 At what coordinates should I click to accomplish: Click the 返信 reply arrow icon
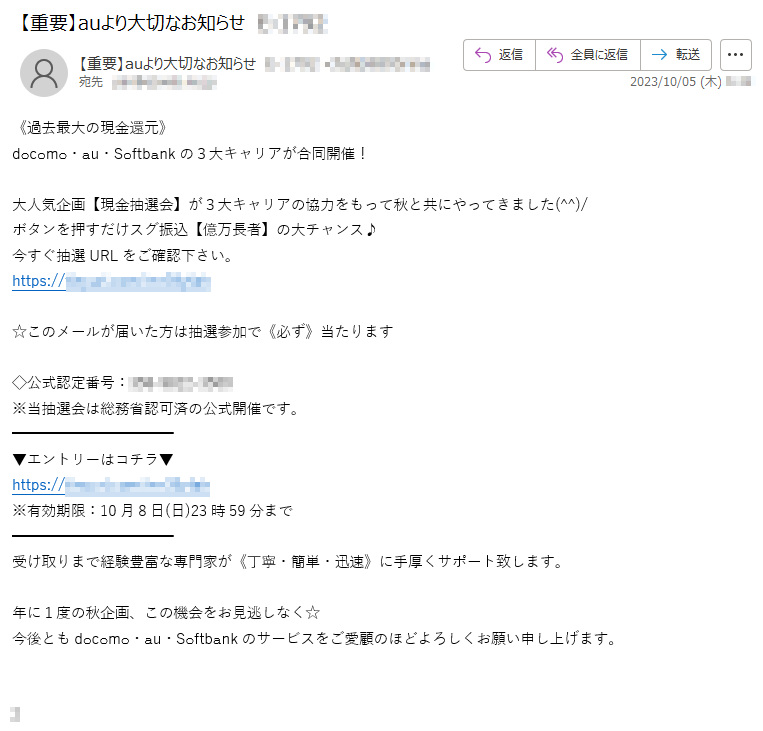pos(483,55)
